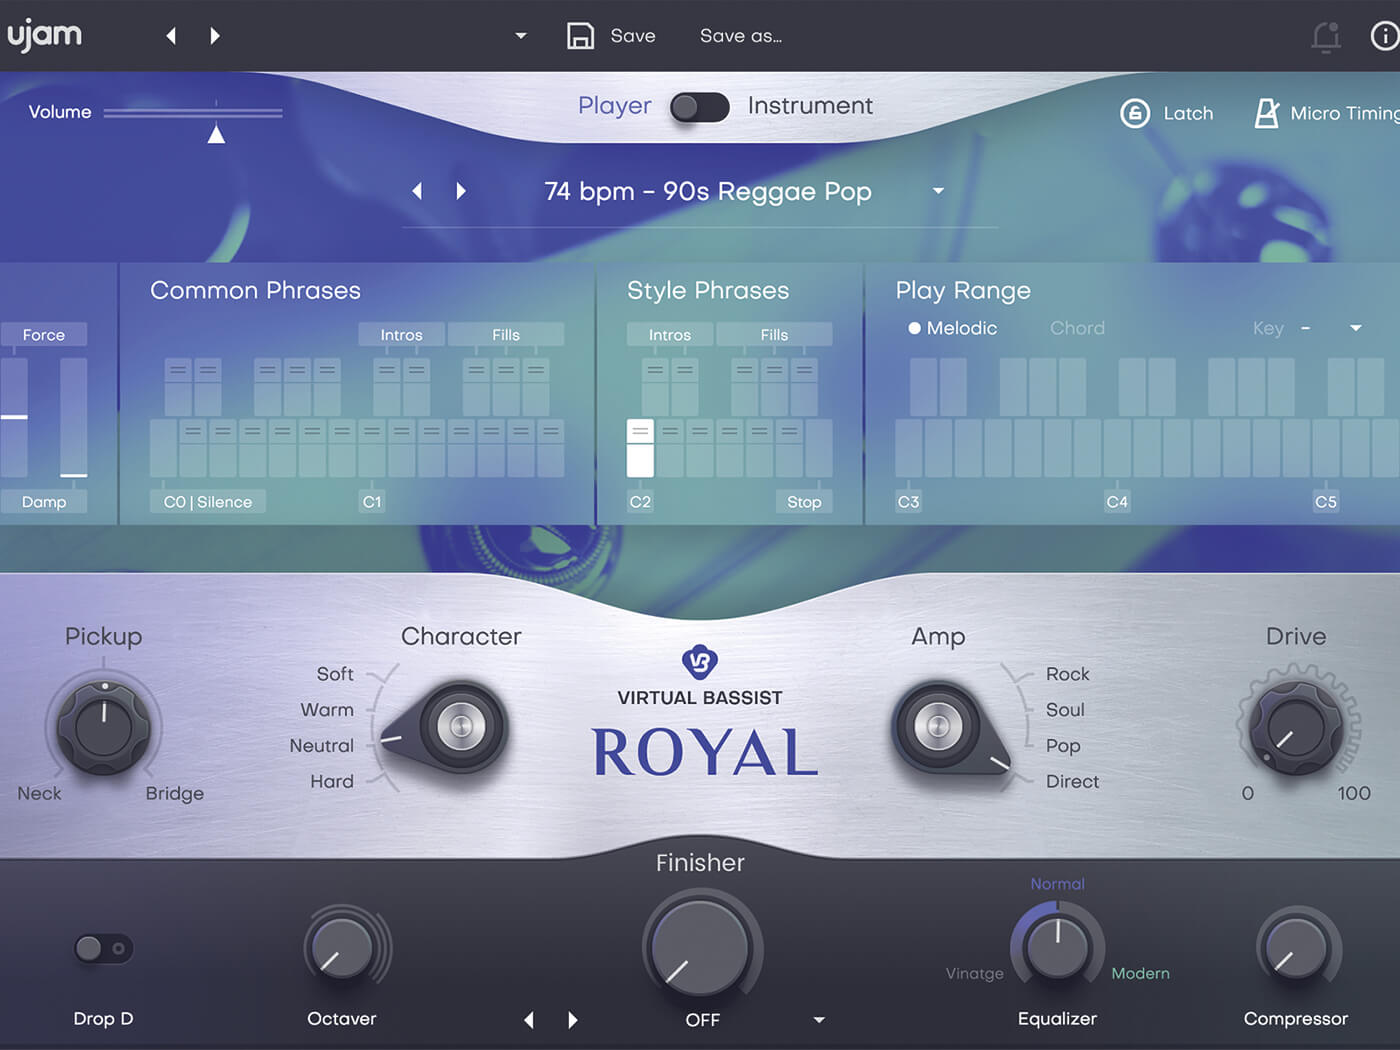This screenshot has height=1050, width=1400.
Task: Set Equalizer to Modern label
Action: click(x=1140, y=973)
